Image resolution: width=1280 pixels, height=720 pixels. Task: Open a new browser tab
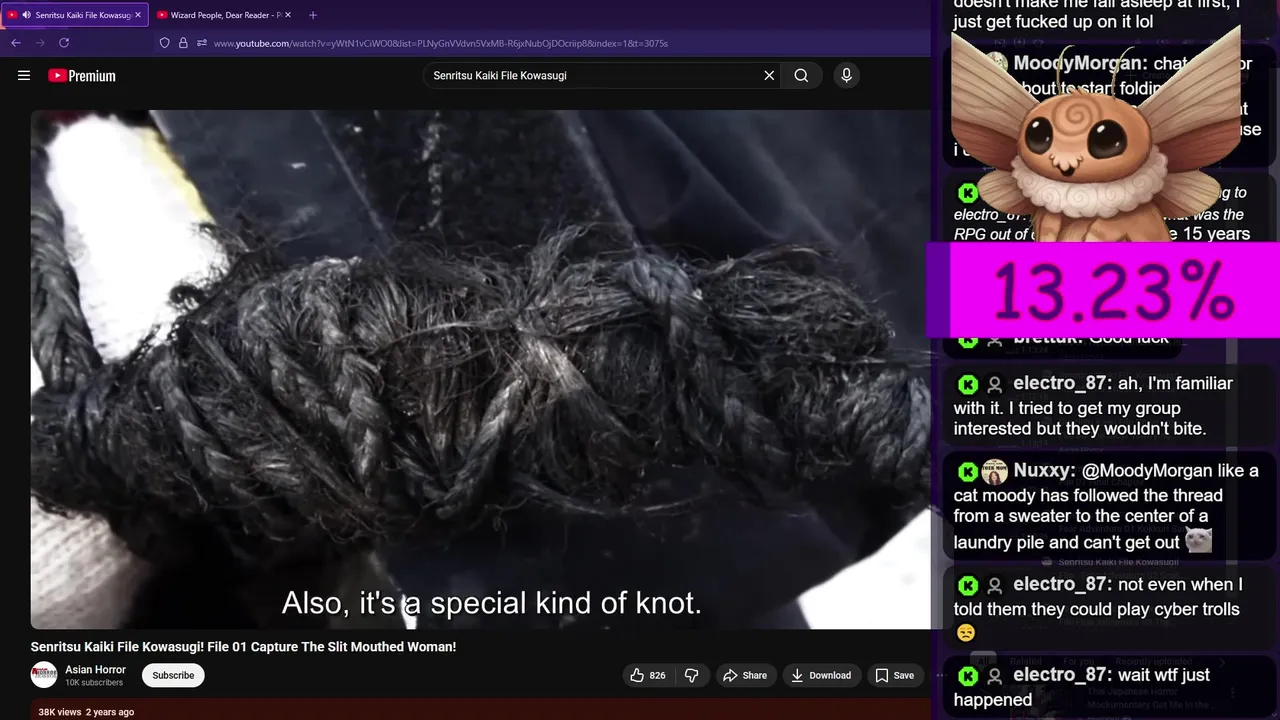point(313,15)
